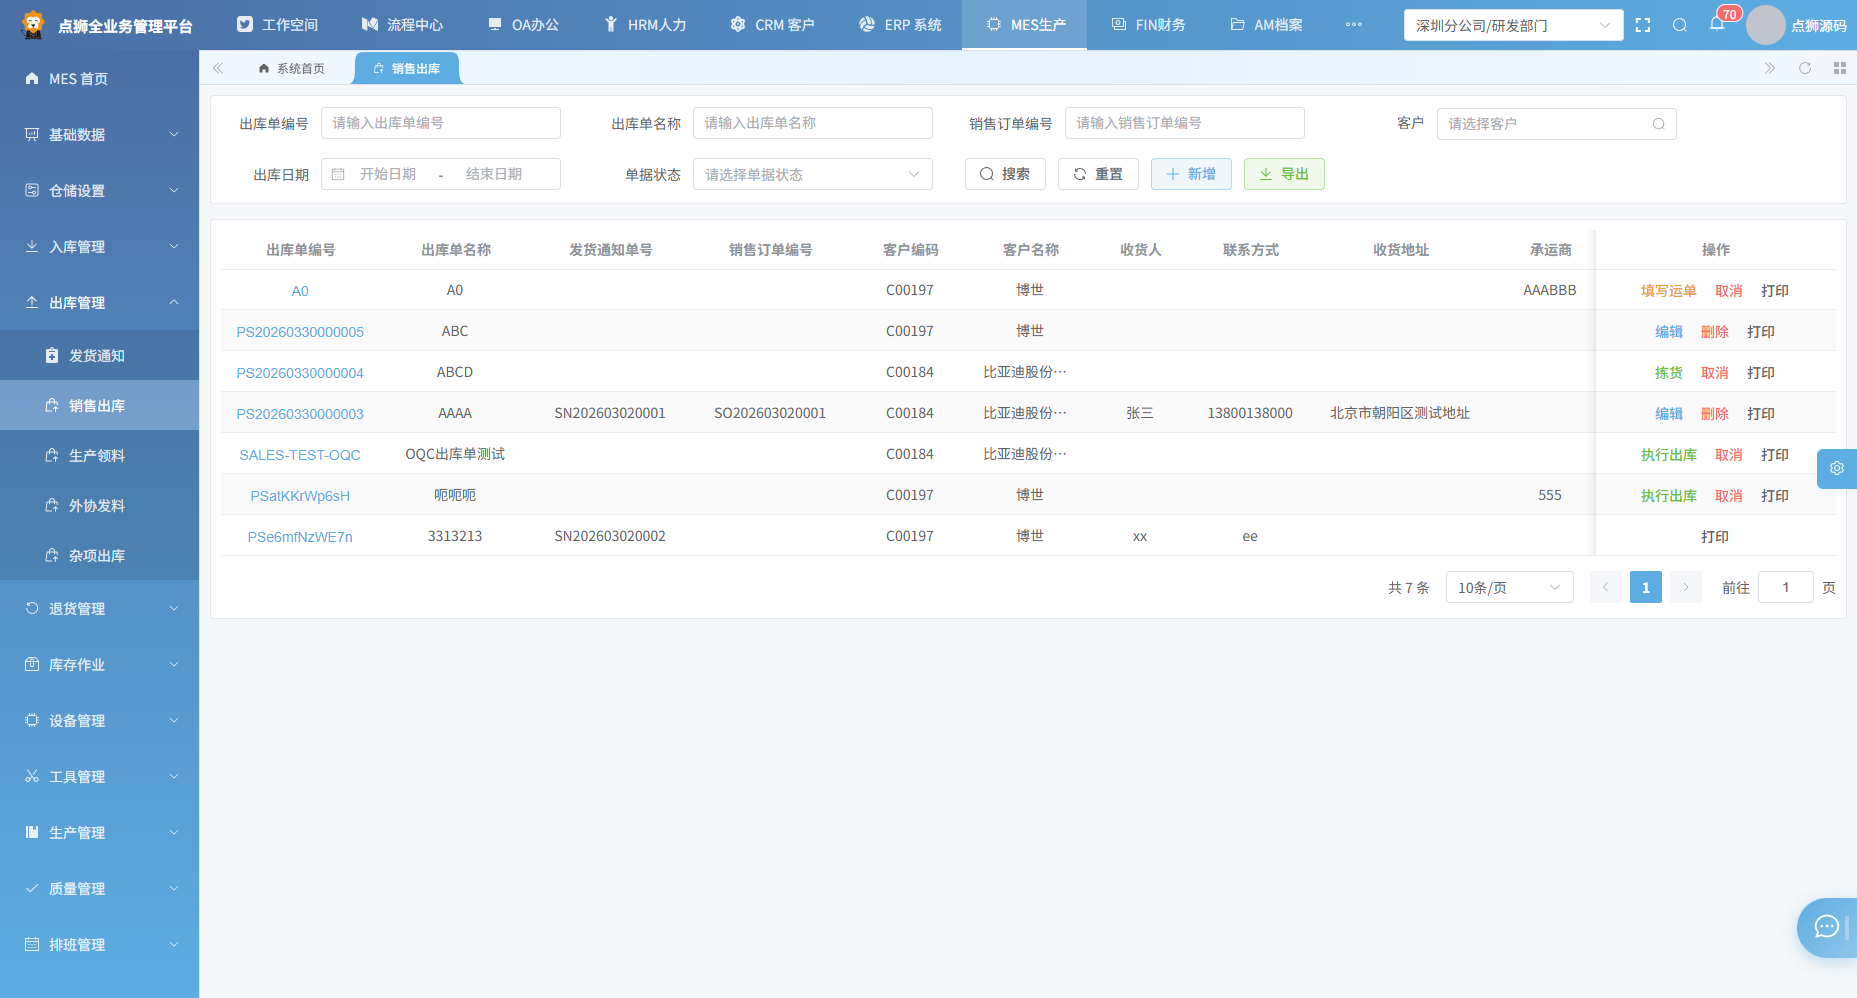Open the tab grid options icon
This screenshot has width=1857, height=998.
[x=1839, y=68]
